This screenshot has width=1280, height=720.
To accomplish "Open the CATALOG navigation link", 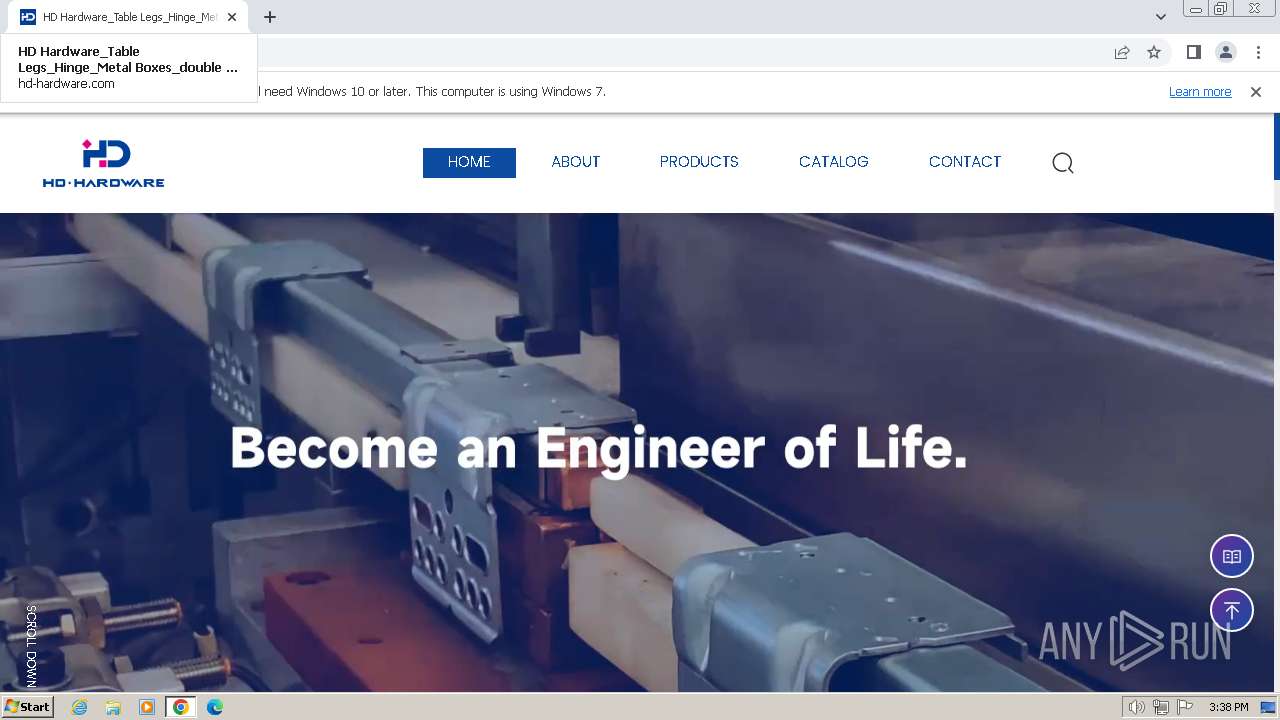I will click(834, 162).
